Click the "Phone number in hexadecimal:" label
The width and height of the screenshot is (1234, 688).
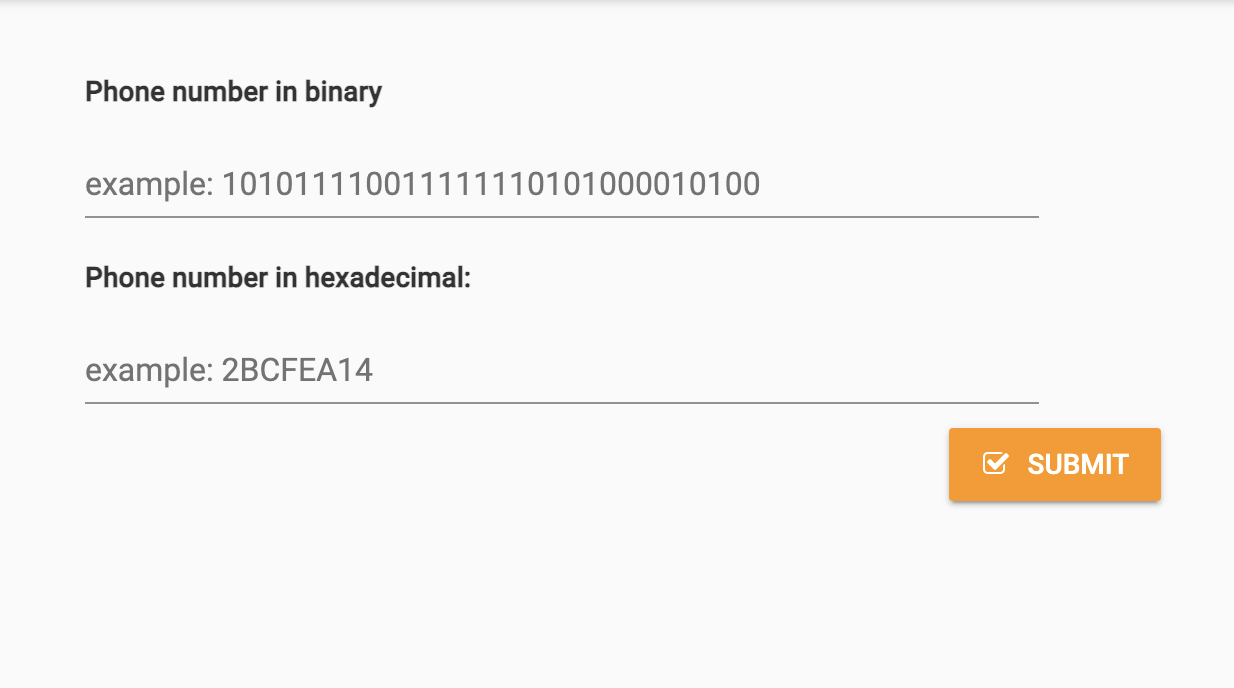277,278
